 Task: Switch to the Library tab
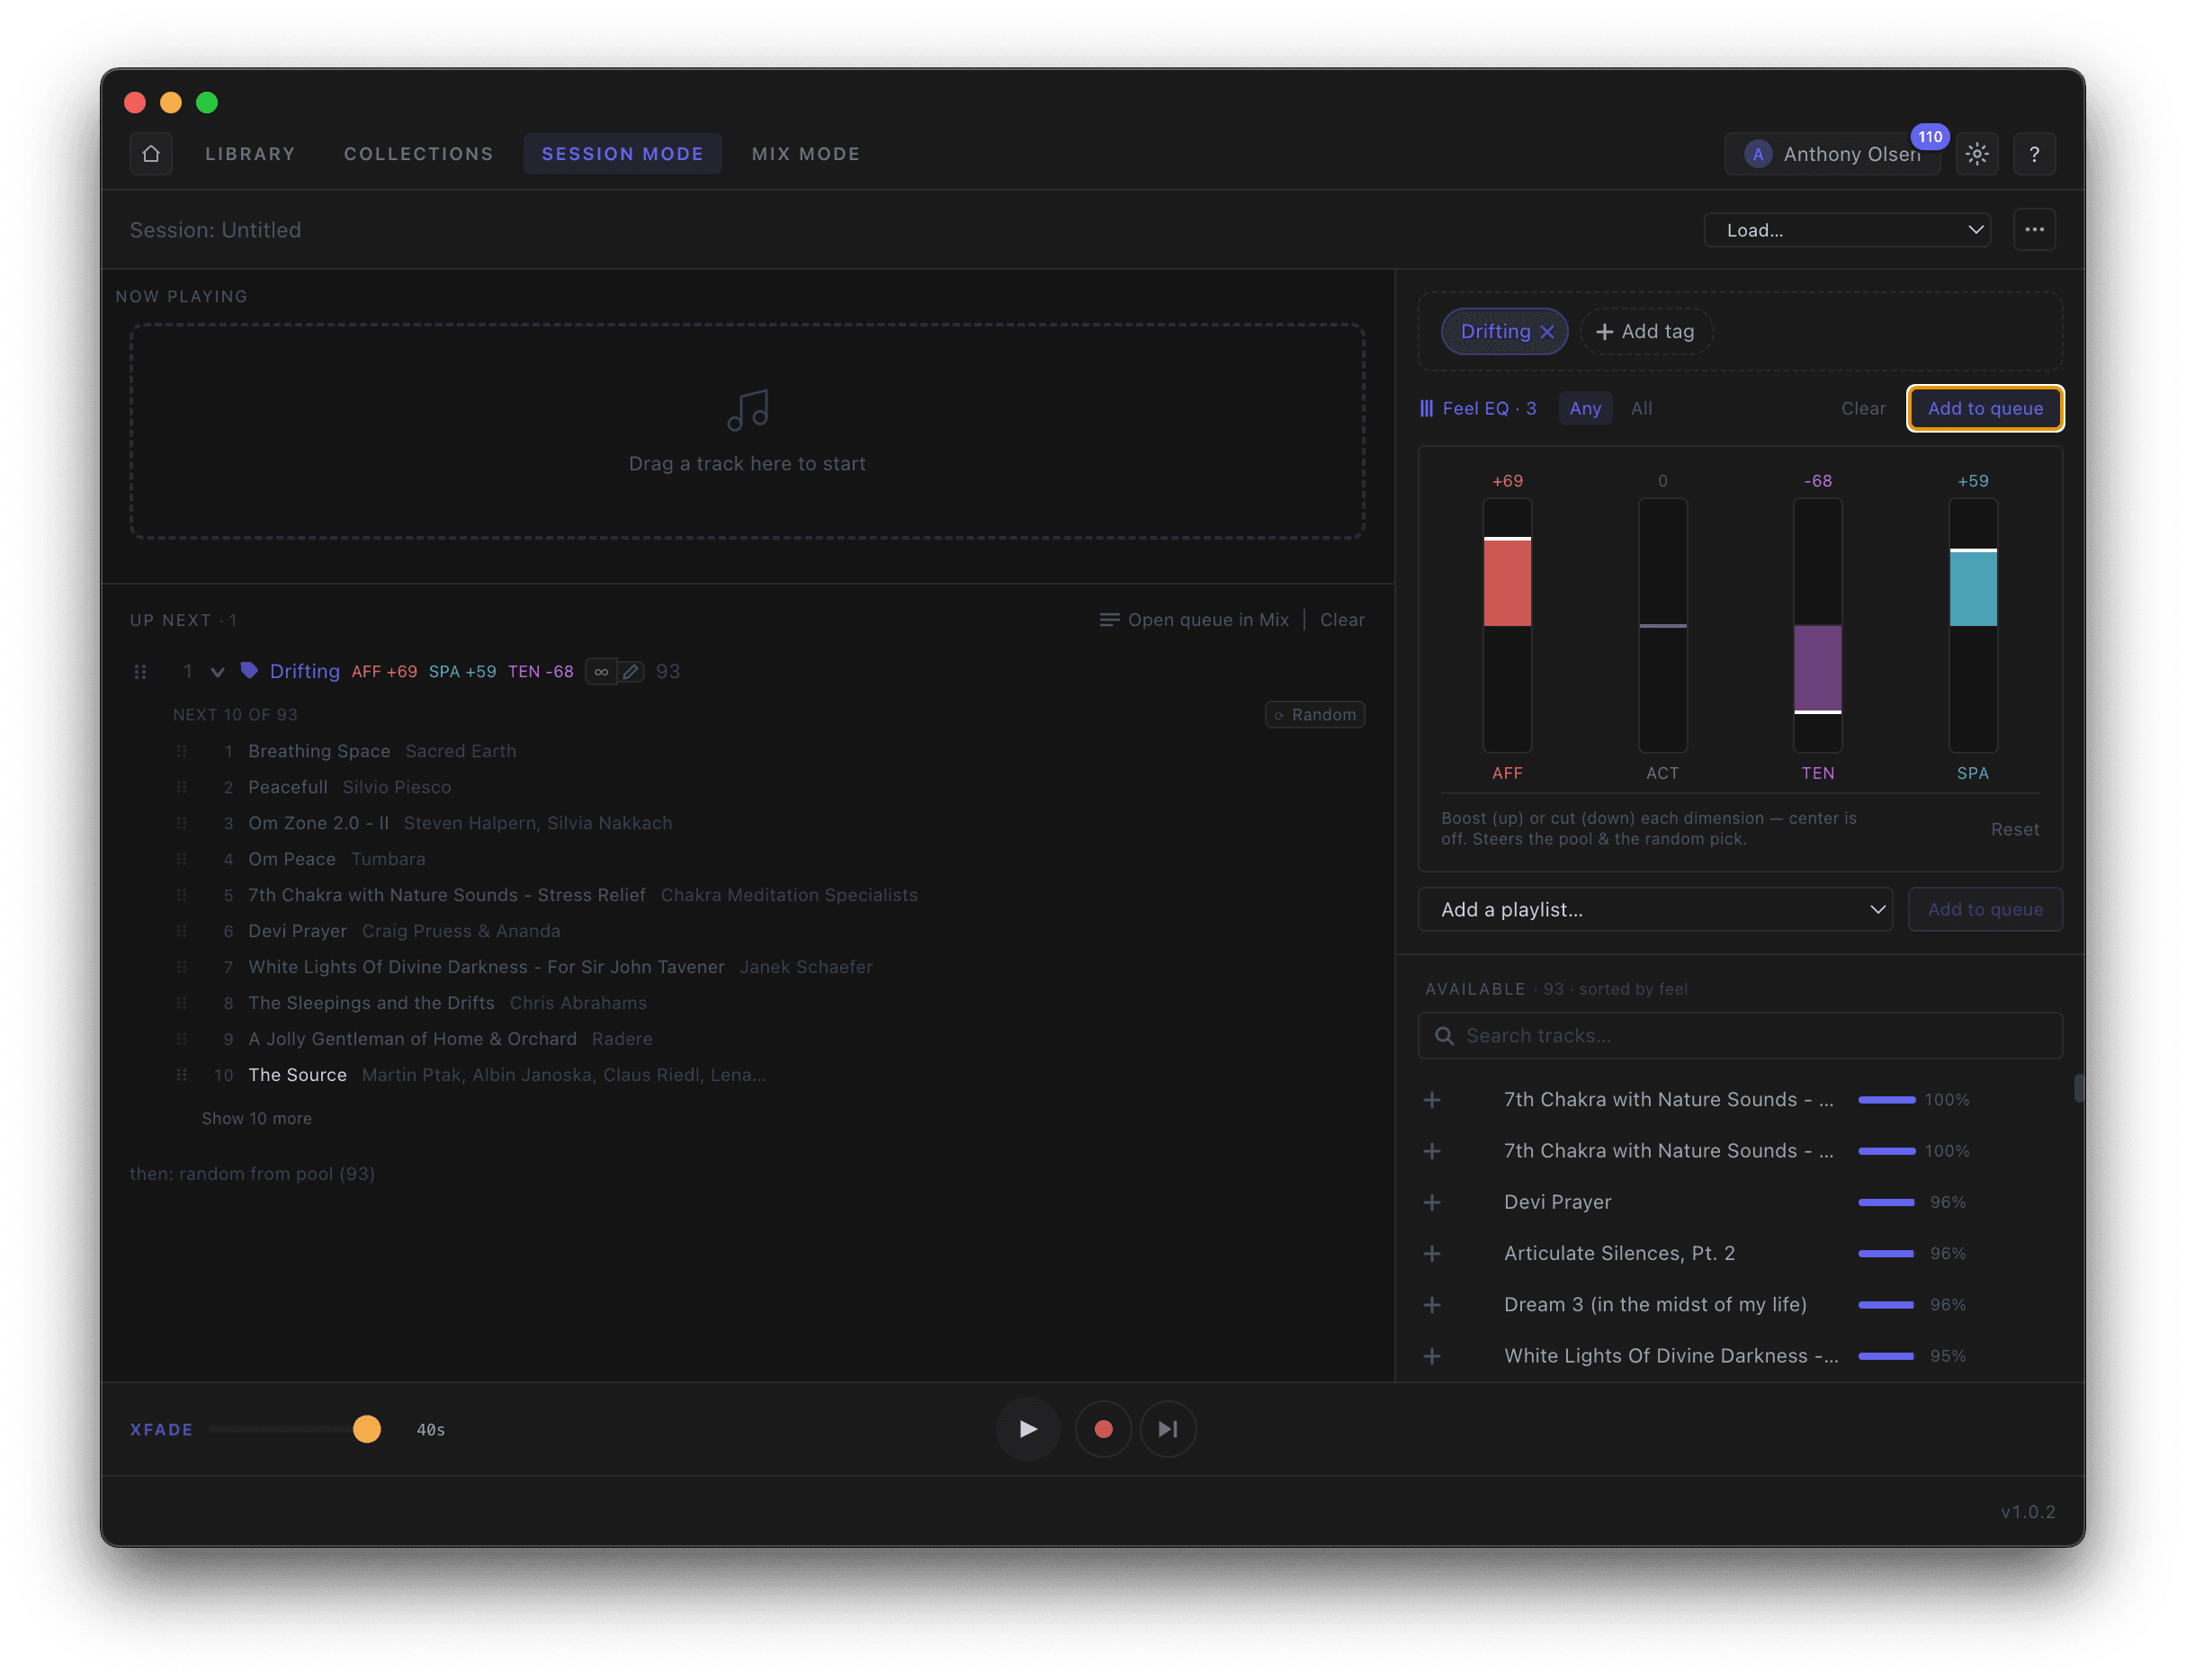click(250, 154)
